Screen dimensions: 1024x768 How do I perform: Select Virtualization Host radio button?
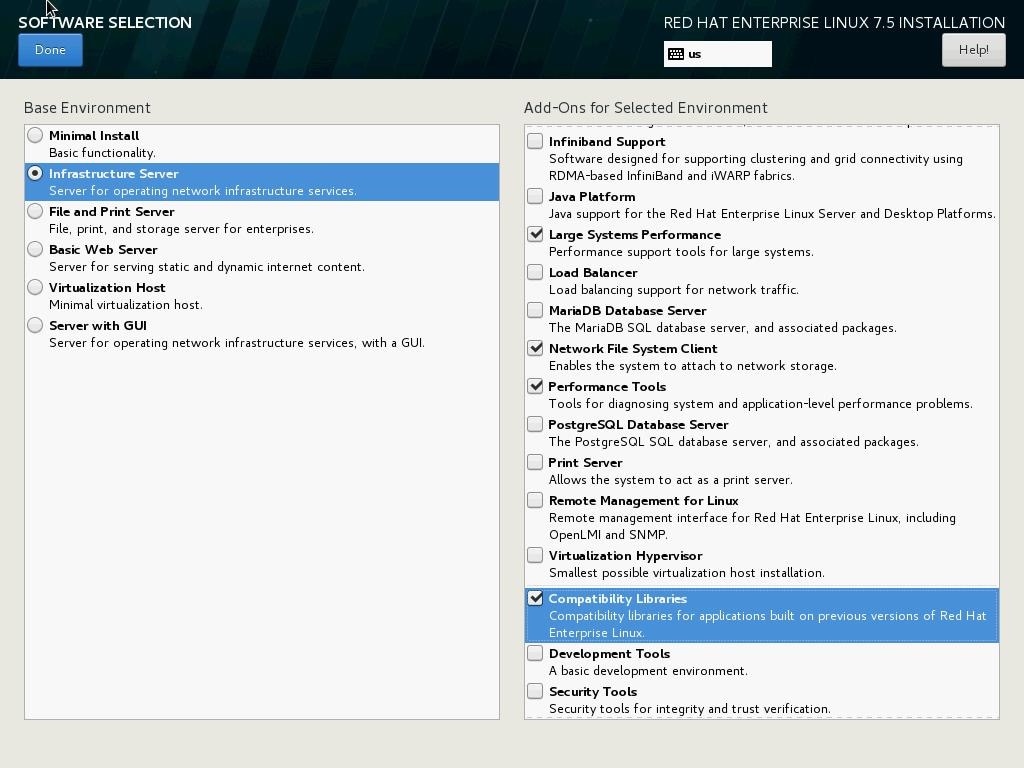(35, 287)
